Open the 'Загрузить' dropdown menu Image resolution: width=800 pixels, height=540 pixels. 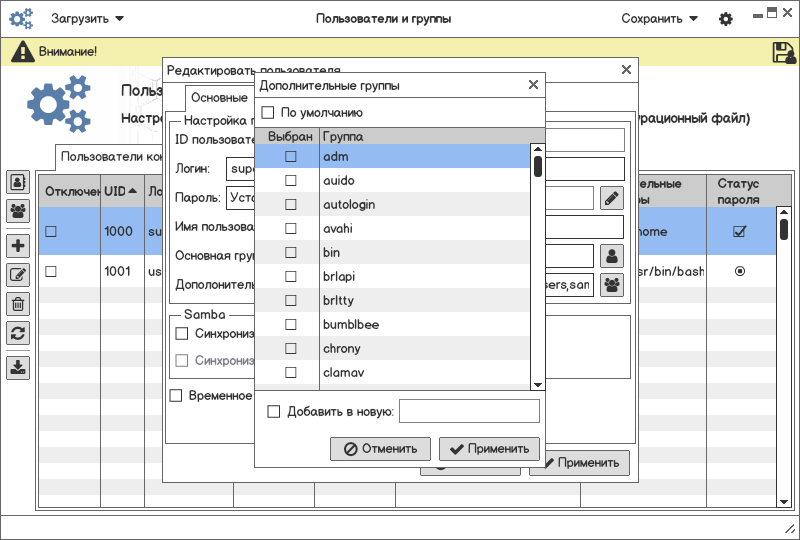coord(88,19)
